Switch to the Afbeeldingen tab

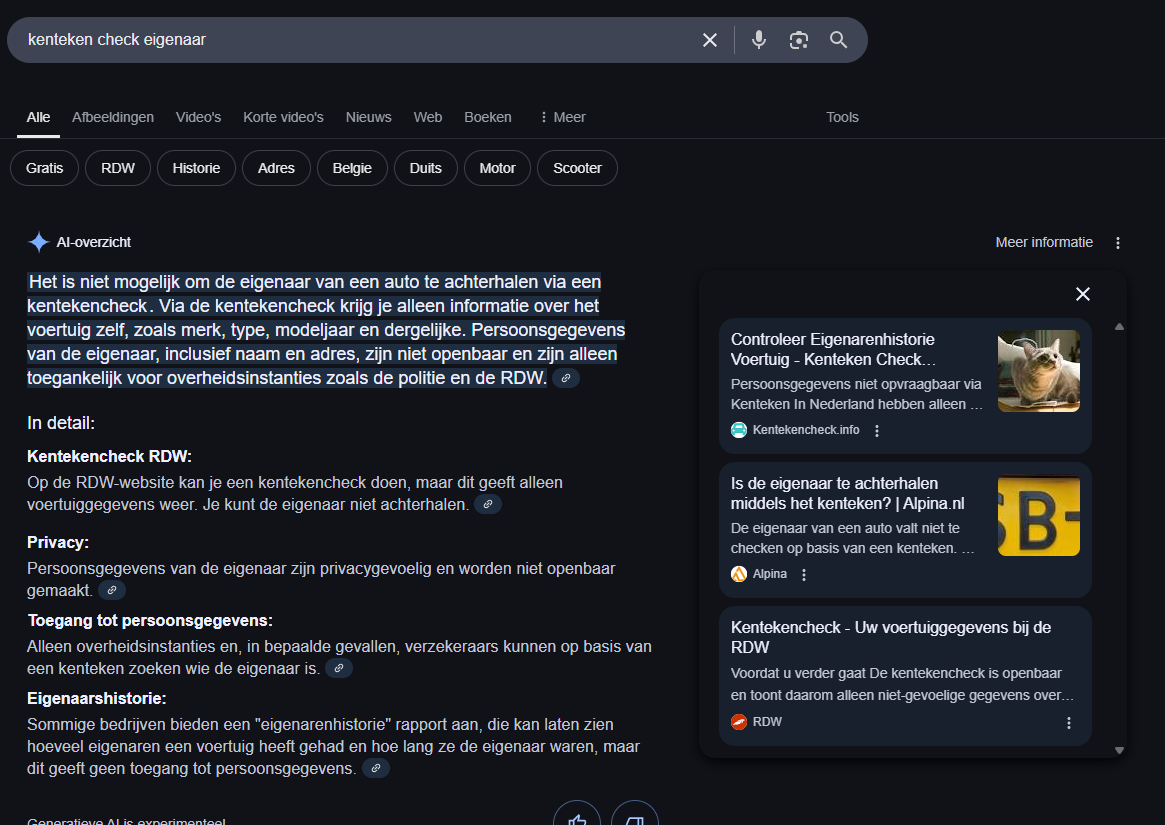[x=112, y=116]
